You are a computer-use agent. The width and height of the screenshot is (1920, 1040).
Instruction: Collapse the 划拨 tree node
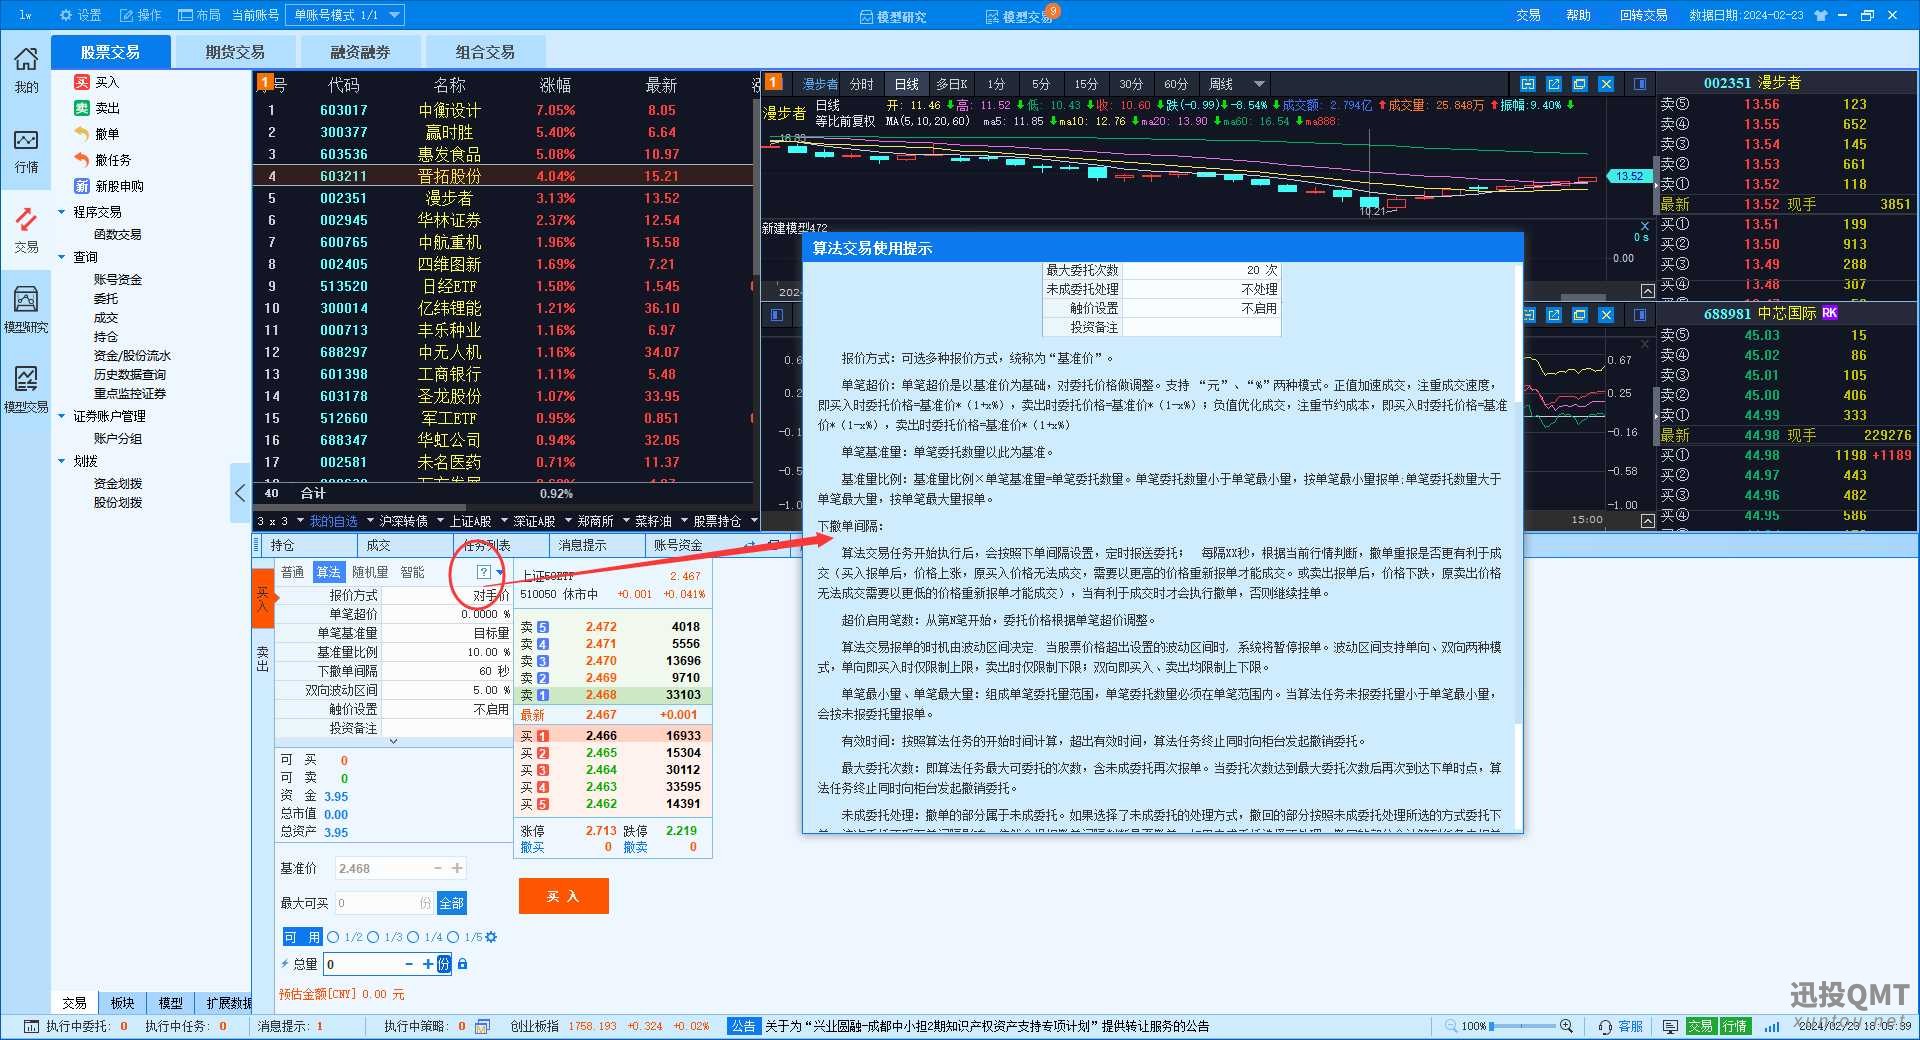coord(62,461)
